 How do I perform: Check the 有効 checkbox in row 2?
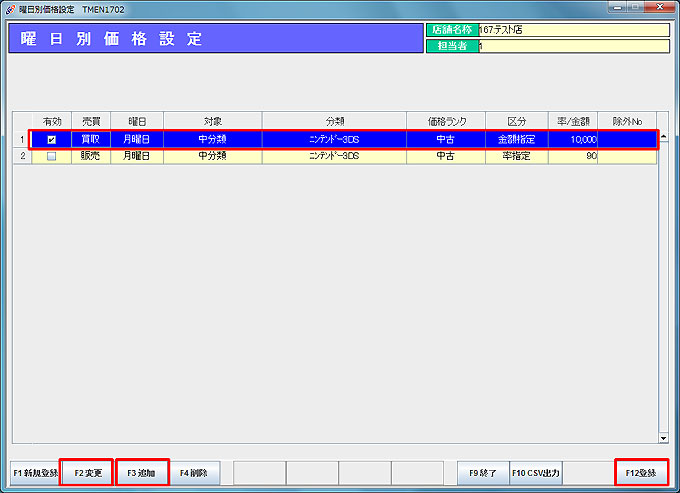(52, 157)
